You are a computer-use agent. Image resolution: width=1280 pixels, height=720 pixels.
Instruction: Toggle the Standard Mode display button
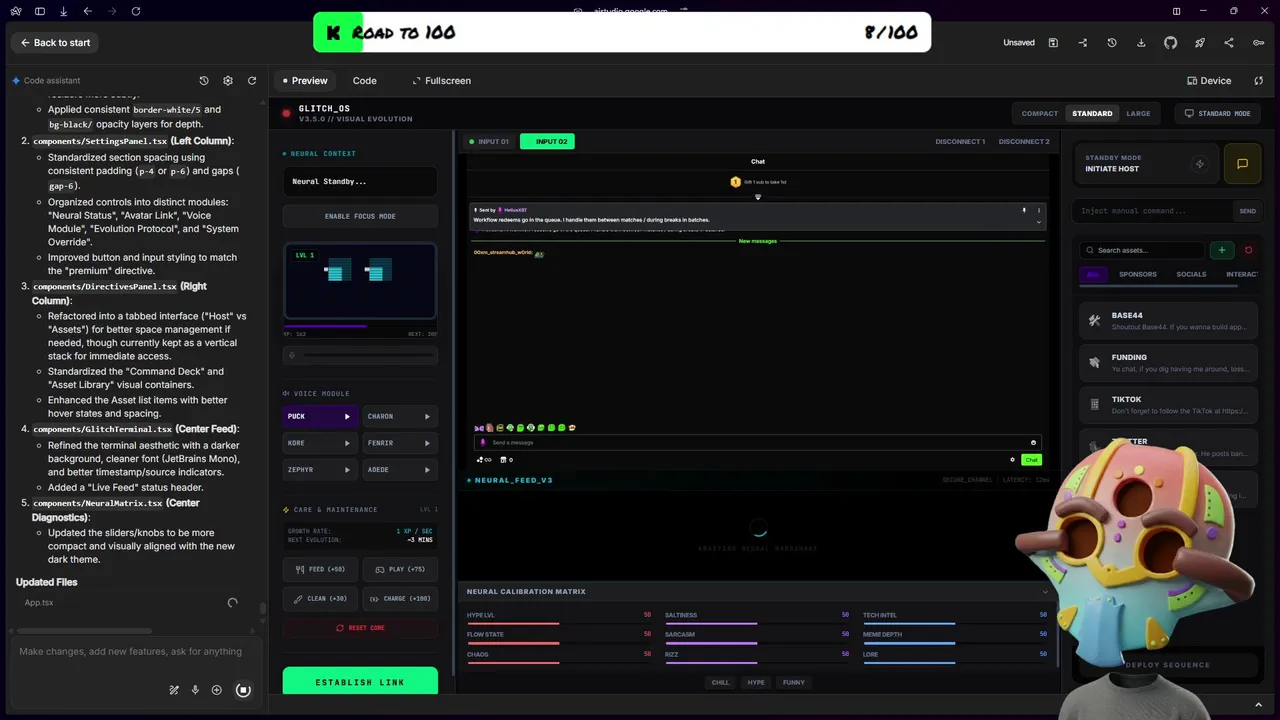pos(1217,114)
